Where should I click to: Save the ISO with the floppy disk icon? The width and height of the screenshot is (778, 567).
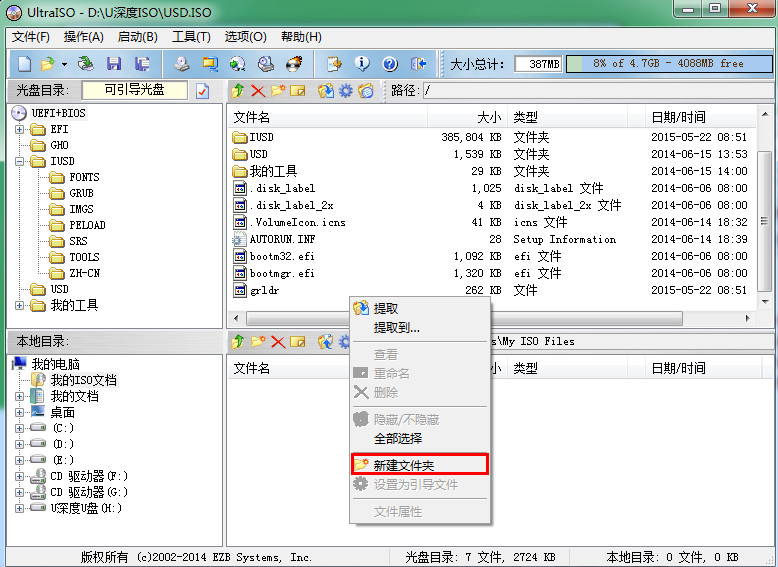[114, 64]
